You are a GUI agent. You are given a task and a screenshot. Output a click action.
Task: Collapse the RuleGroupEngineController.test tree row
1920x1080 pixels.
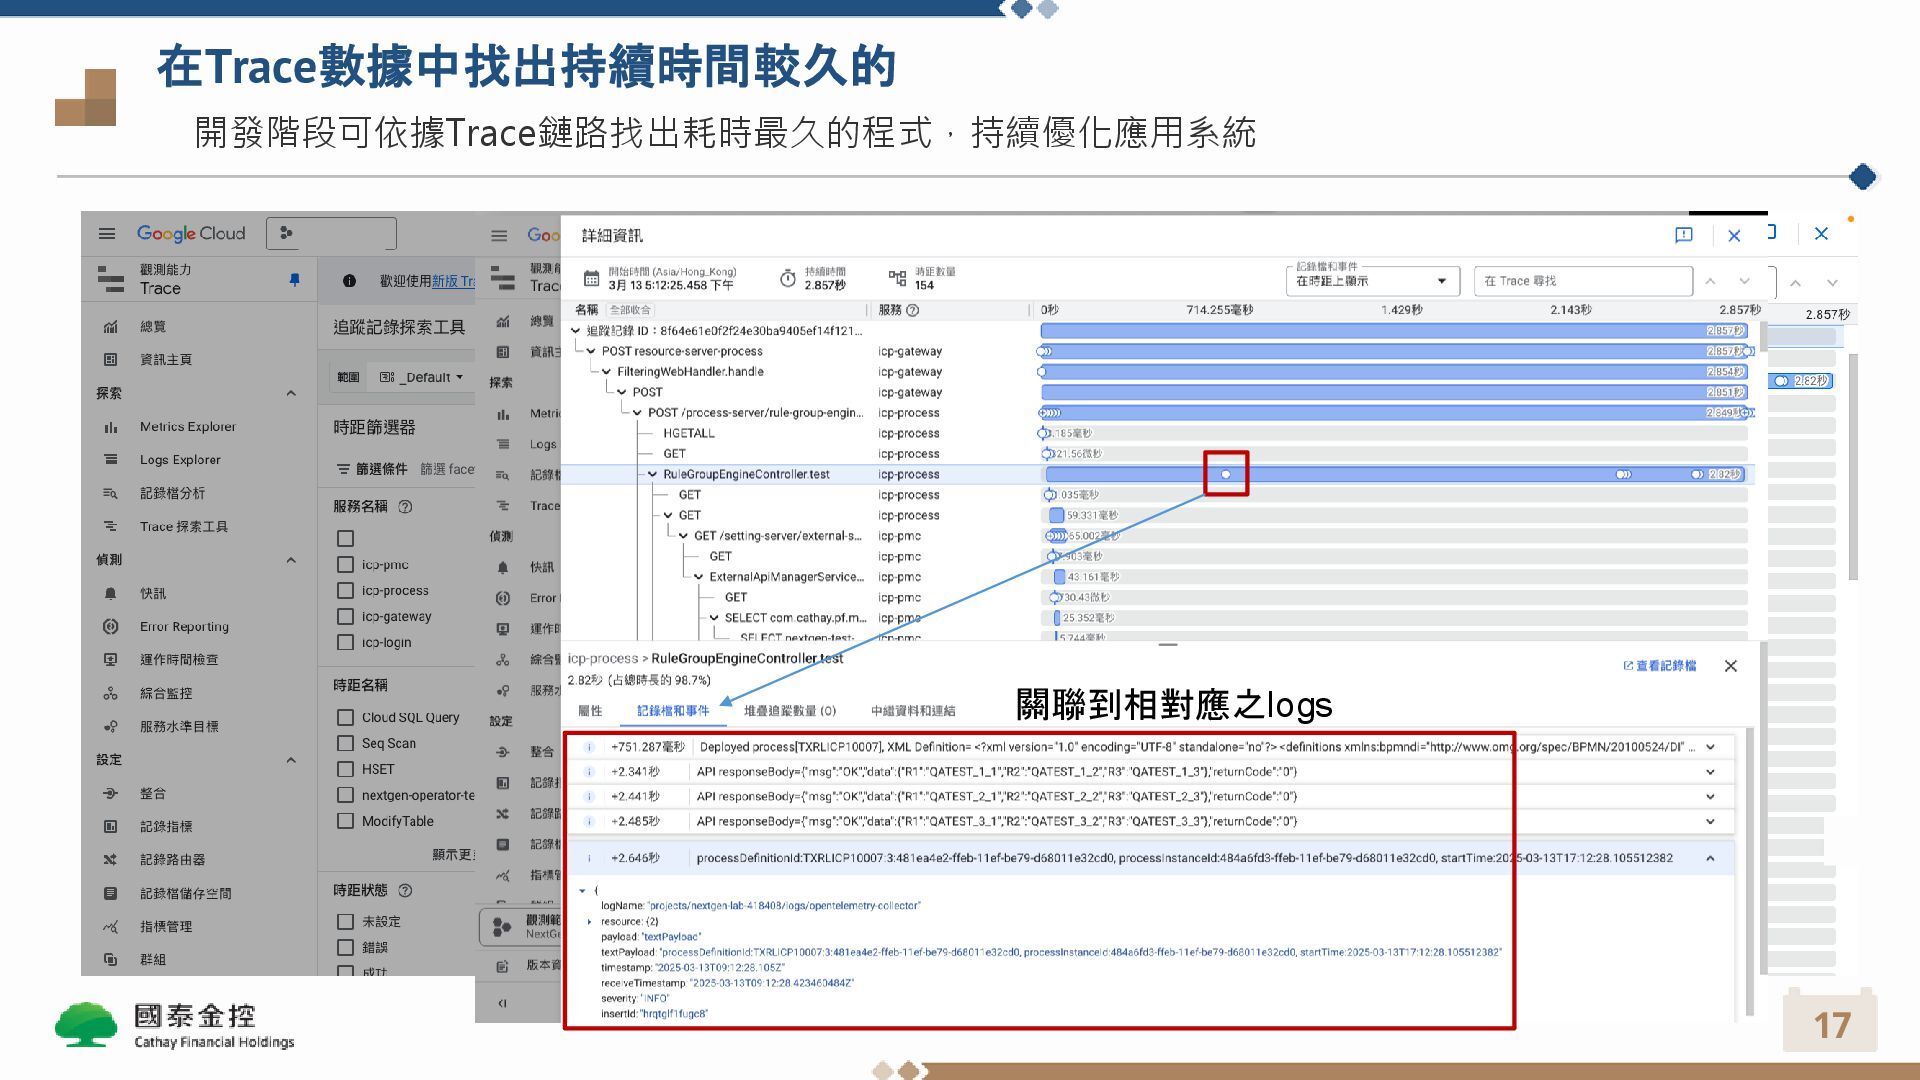click(x=653, y=475)
